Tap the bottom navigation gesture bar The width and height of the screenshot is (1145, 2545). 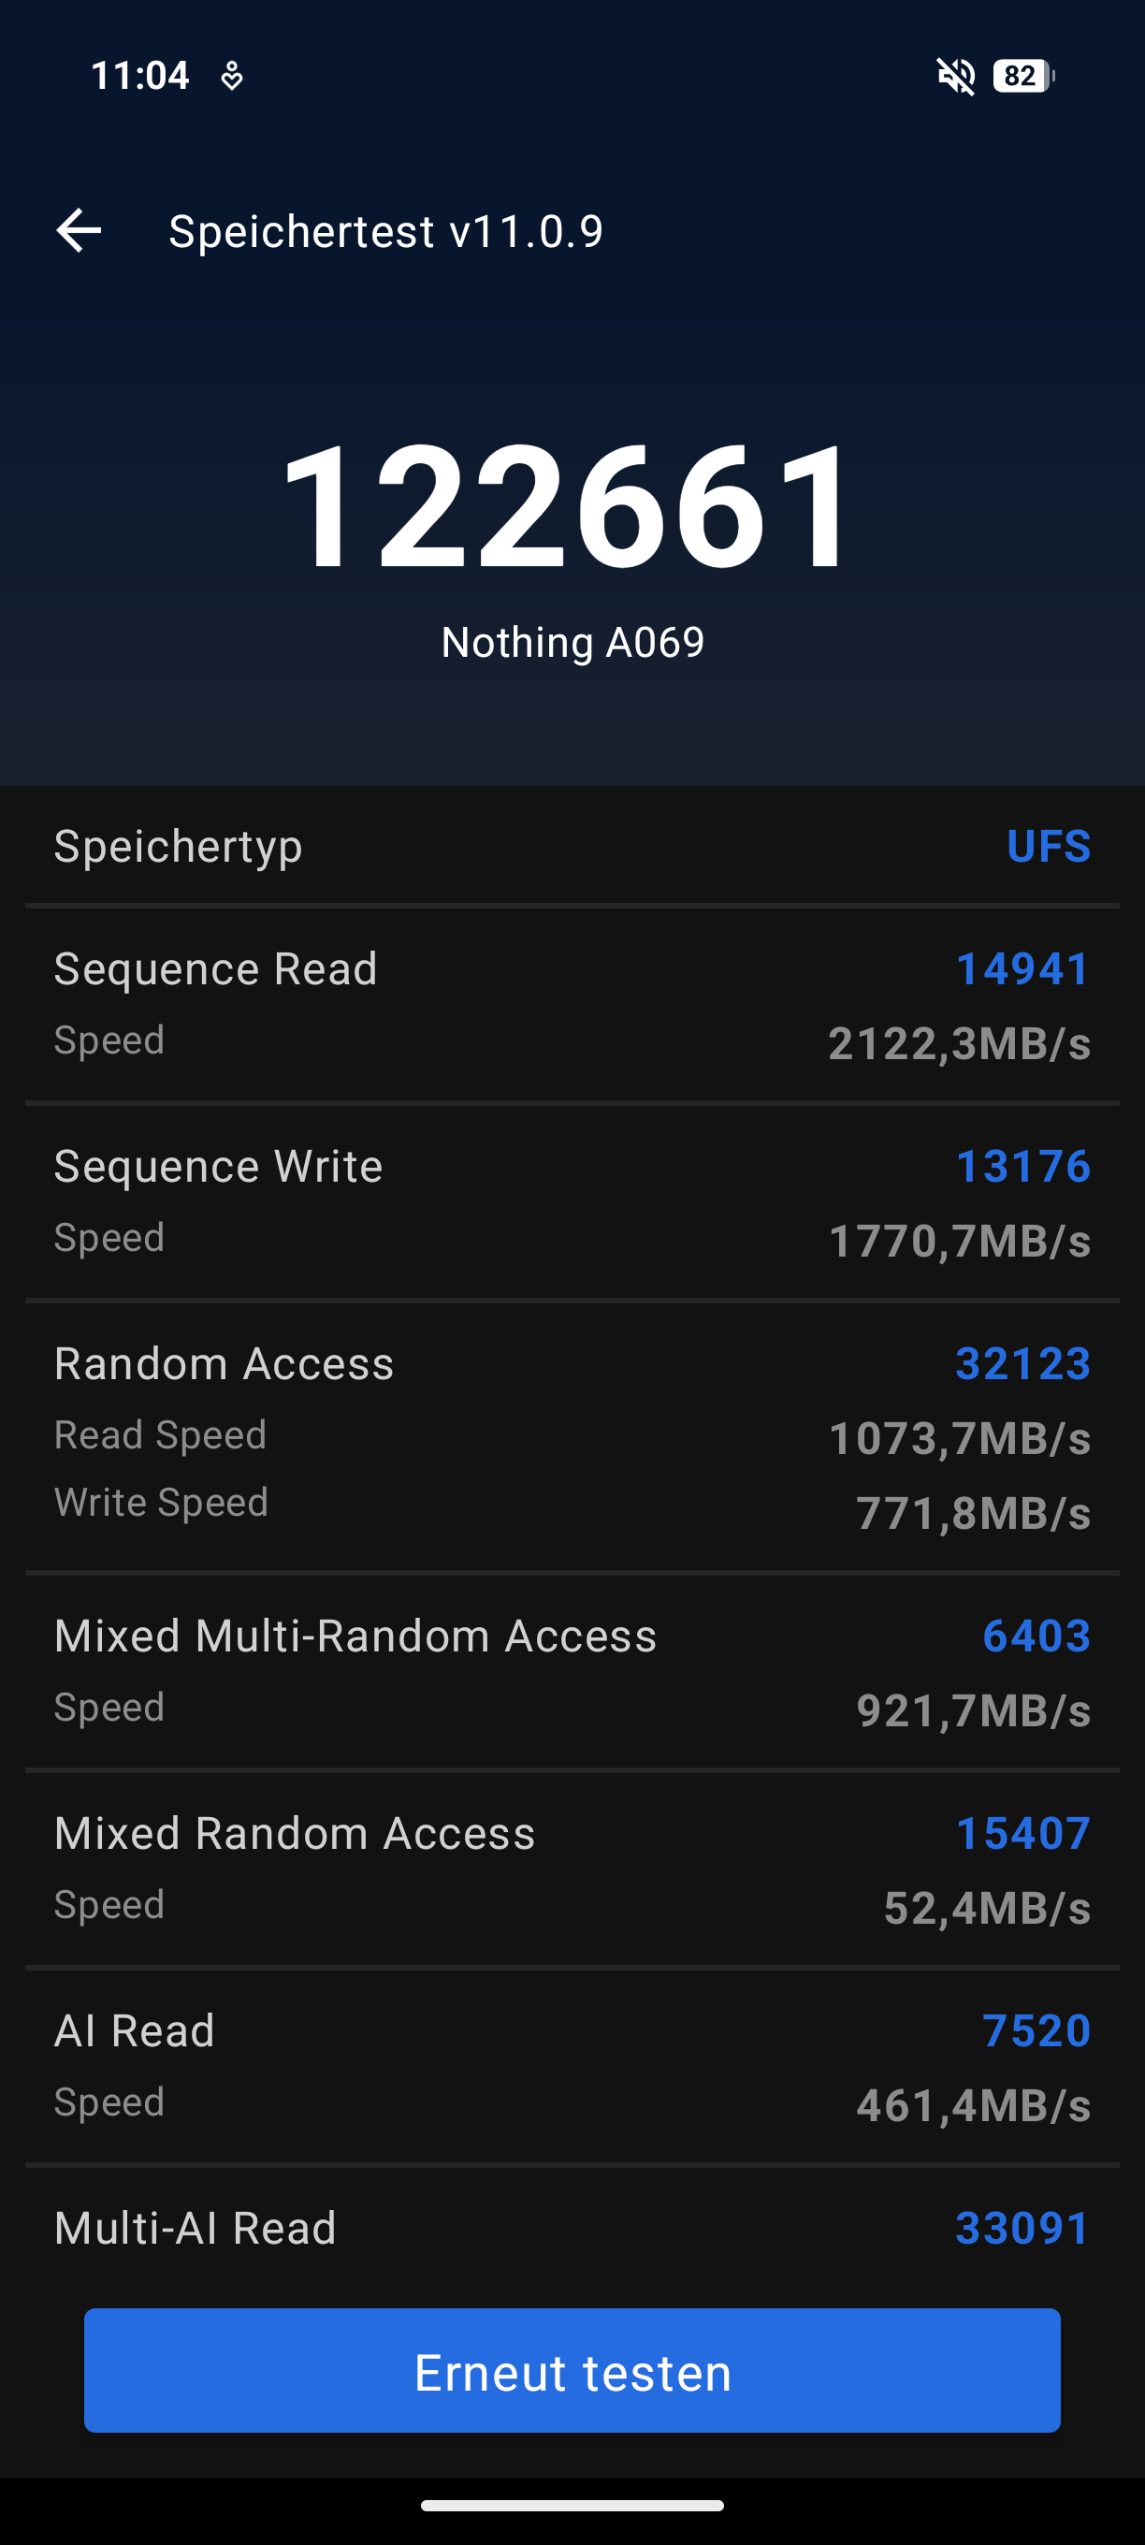click(572, 2505)
